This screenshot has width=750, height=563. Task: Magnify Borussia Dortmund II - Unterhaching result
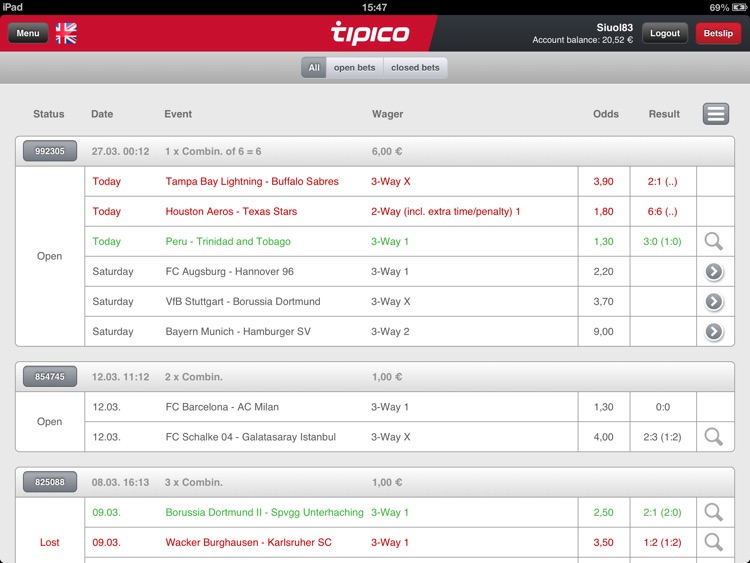click(713, 512)
